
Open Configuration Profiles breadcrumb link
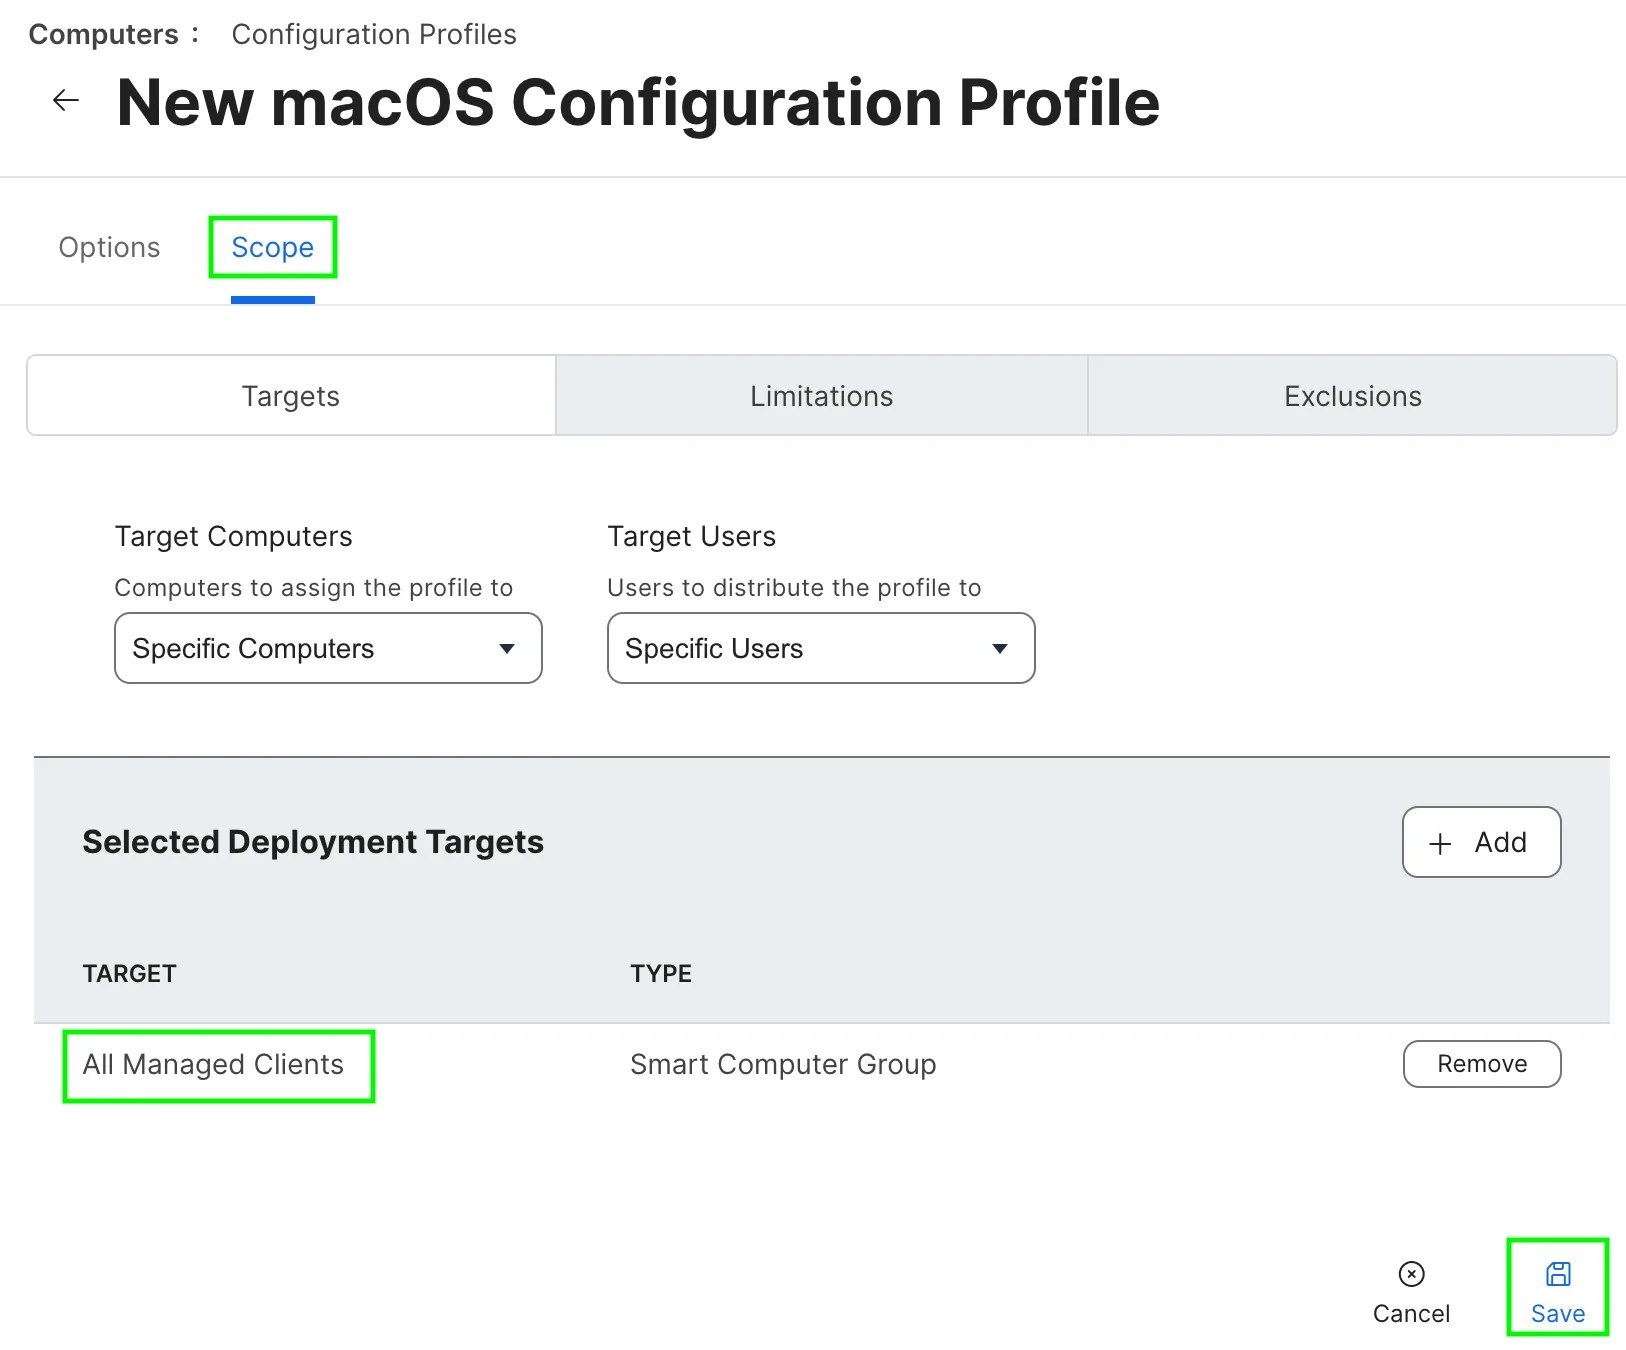click(374, 34)
